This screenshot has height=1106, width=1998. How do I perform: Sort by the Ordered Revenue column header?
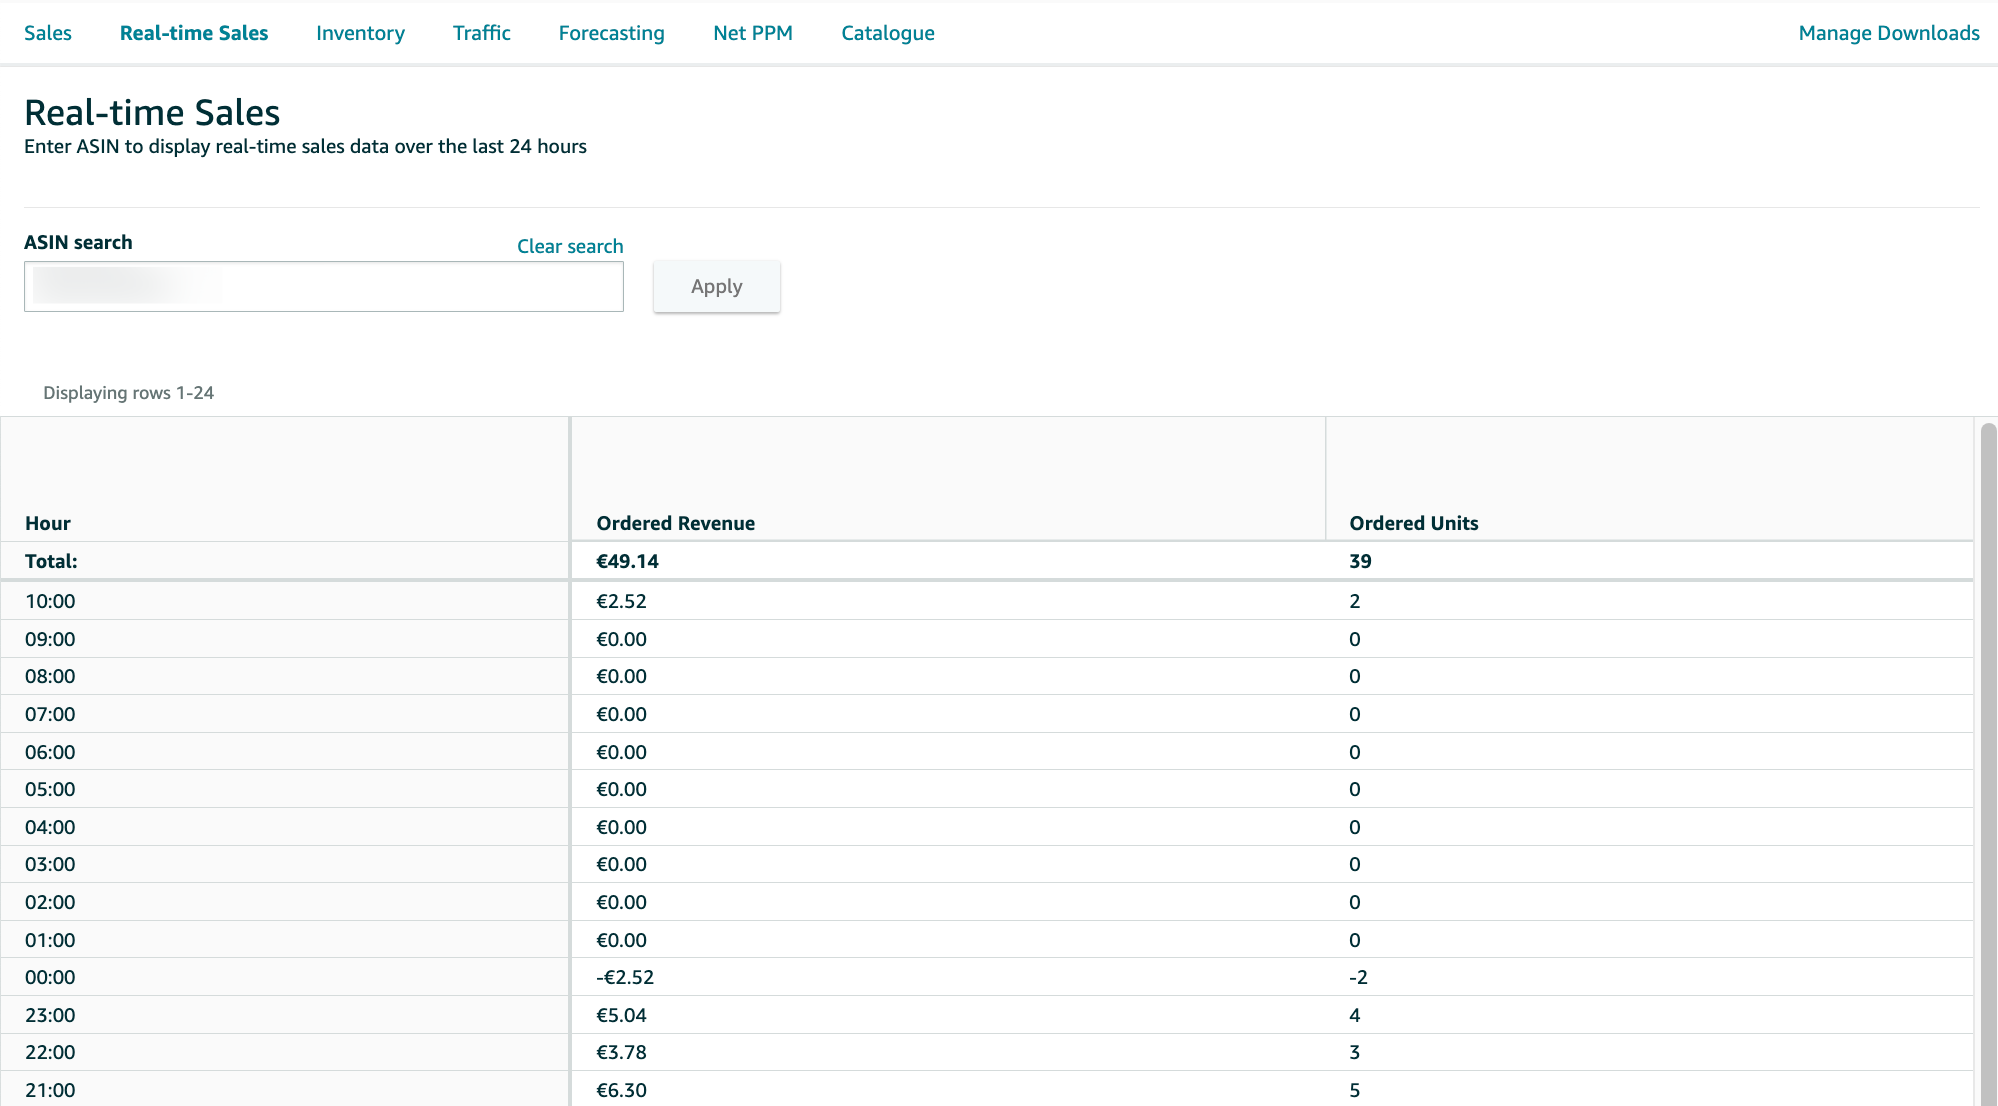tap(676, 522)
